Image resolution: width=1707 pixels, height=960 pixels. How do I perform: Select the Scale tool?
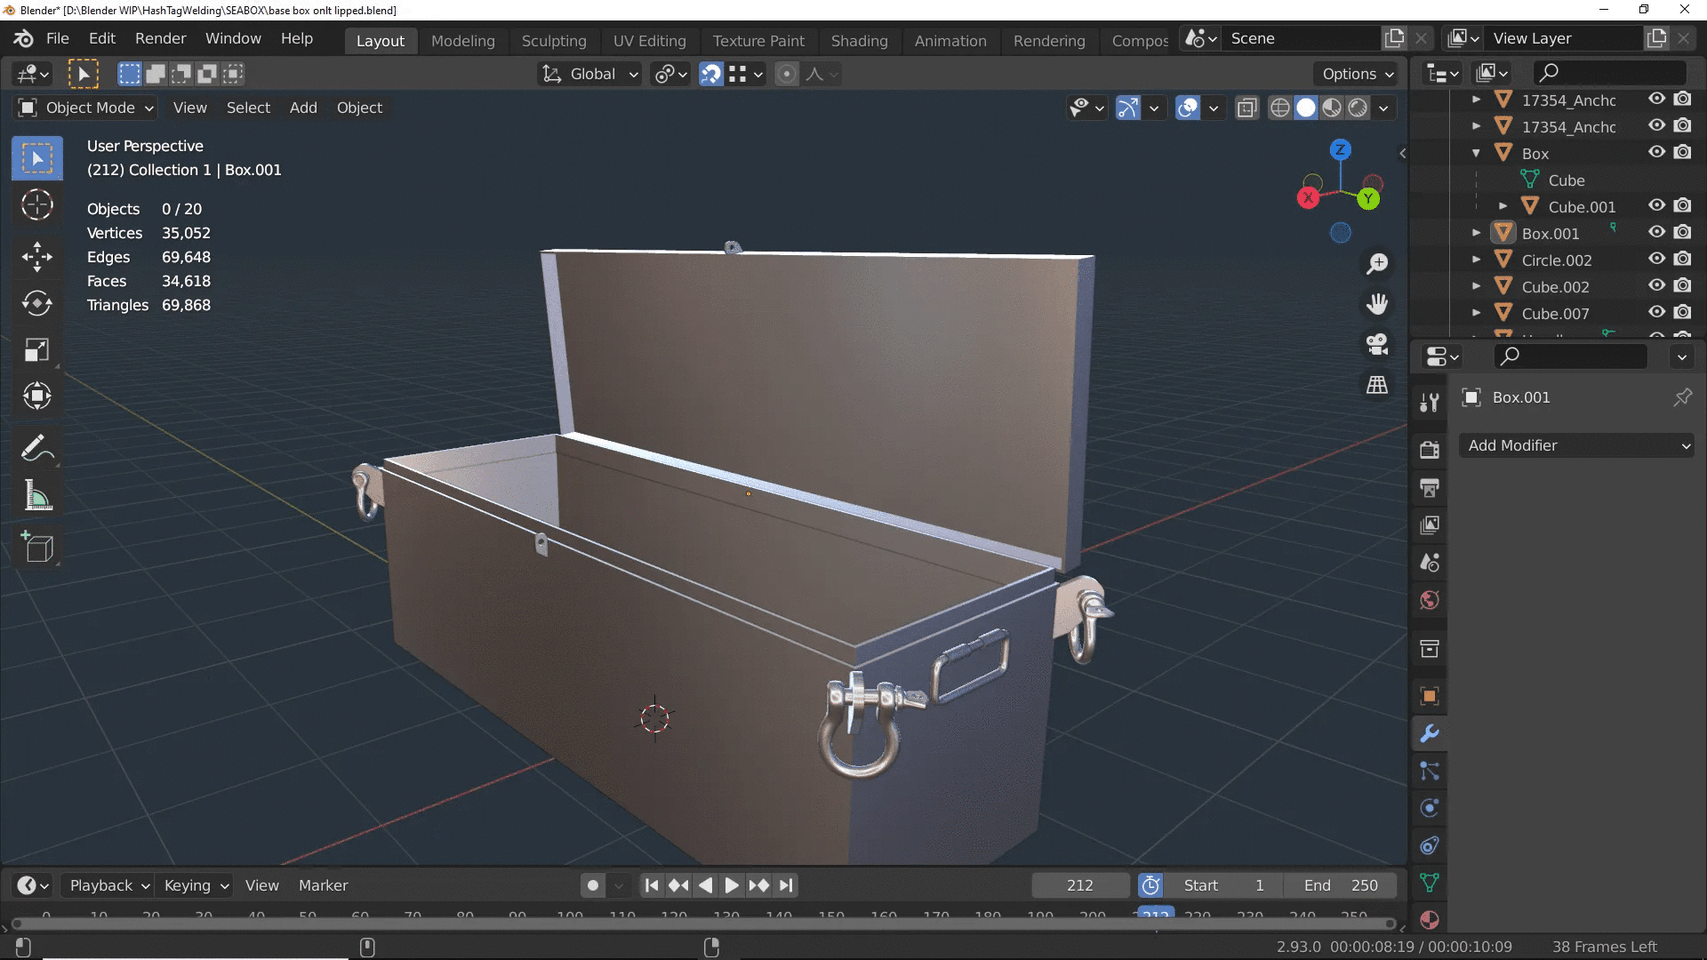point(37,349)
